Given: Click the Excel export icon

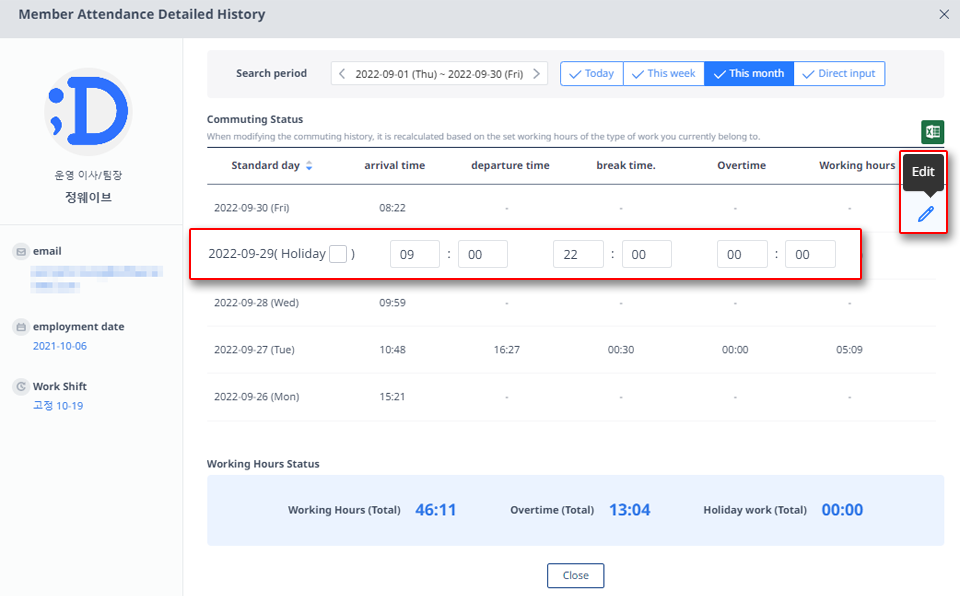Looking at the screenshot, I should coord(932,132).
